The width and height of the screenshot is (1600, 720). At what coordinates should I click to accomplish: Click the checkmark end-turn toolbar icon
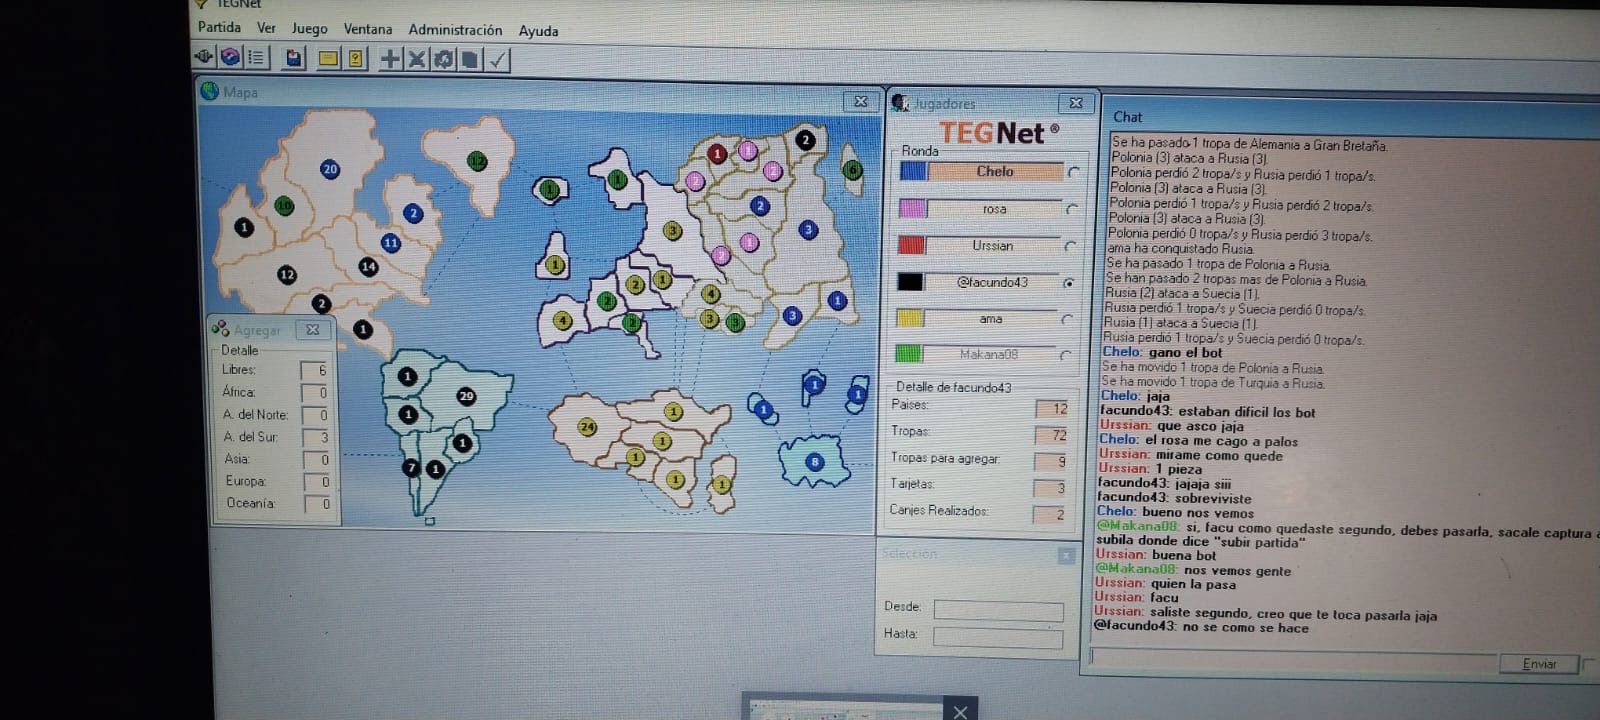click(x=497, y=60)
